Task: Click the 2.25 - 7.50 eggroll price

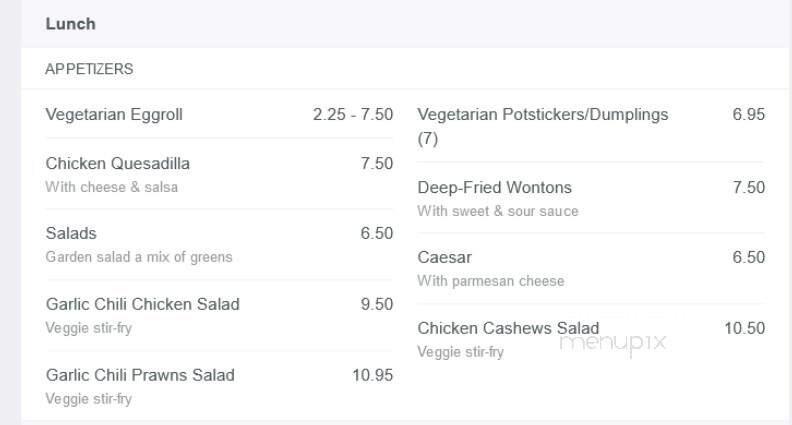Action: 353,115
